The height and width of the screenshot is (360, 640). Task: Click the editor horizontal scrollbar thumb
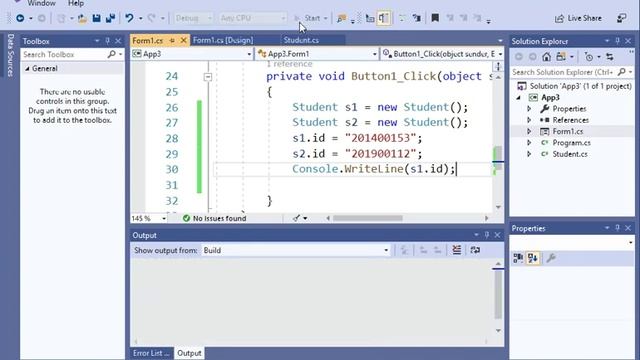click(x=368, y=218)
